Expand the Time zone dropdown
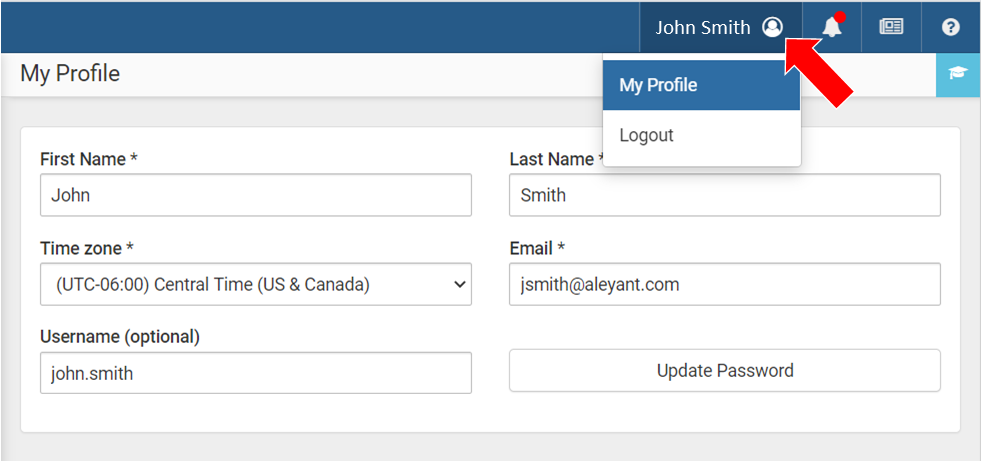Viewport: 983px width, 461px height. coord(256,284)
